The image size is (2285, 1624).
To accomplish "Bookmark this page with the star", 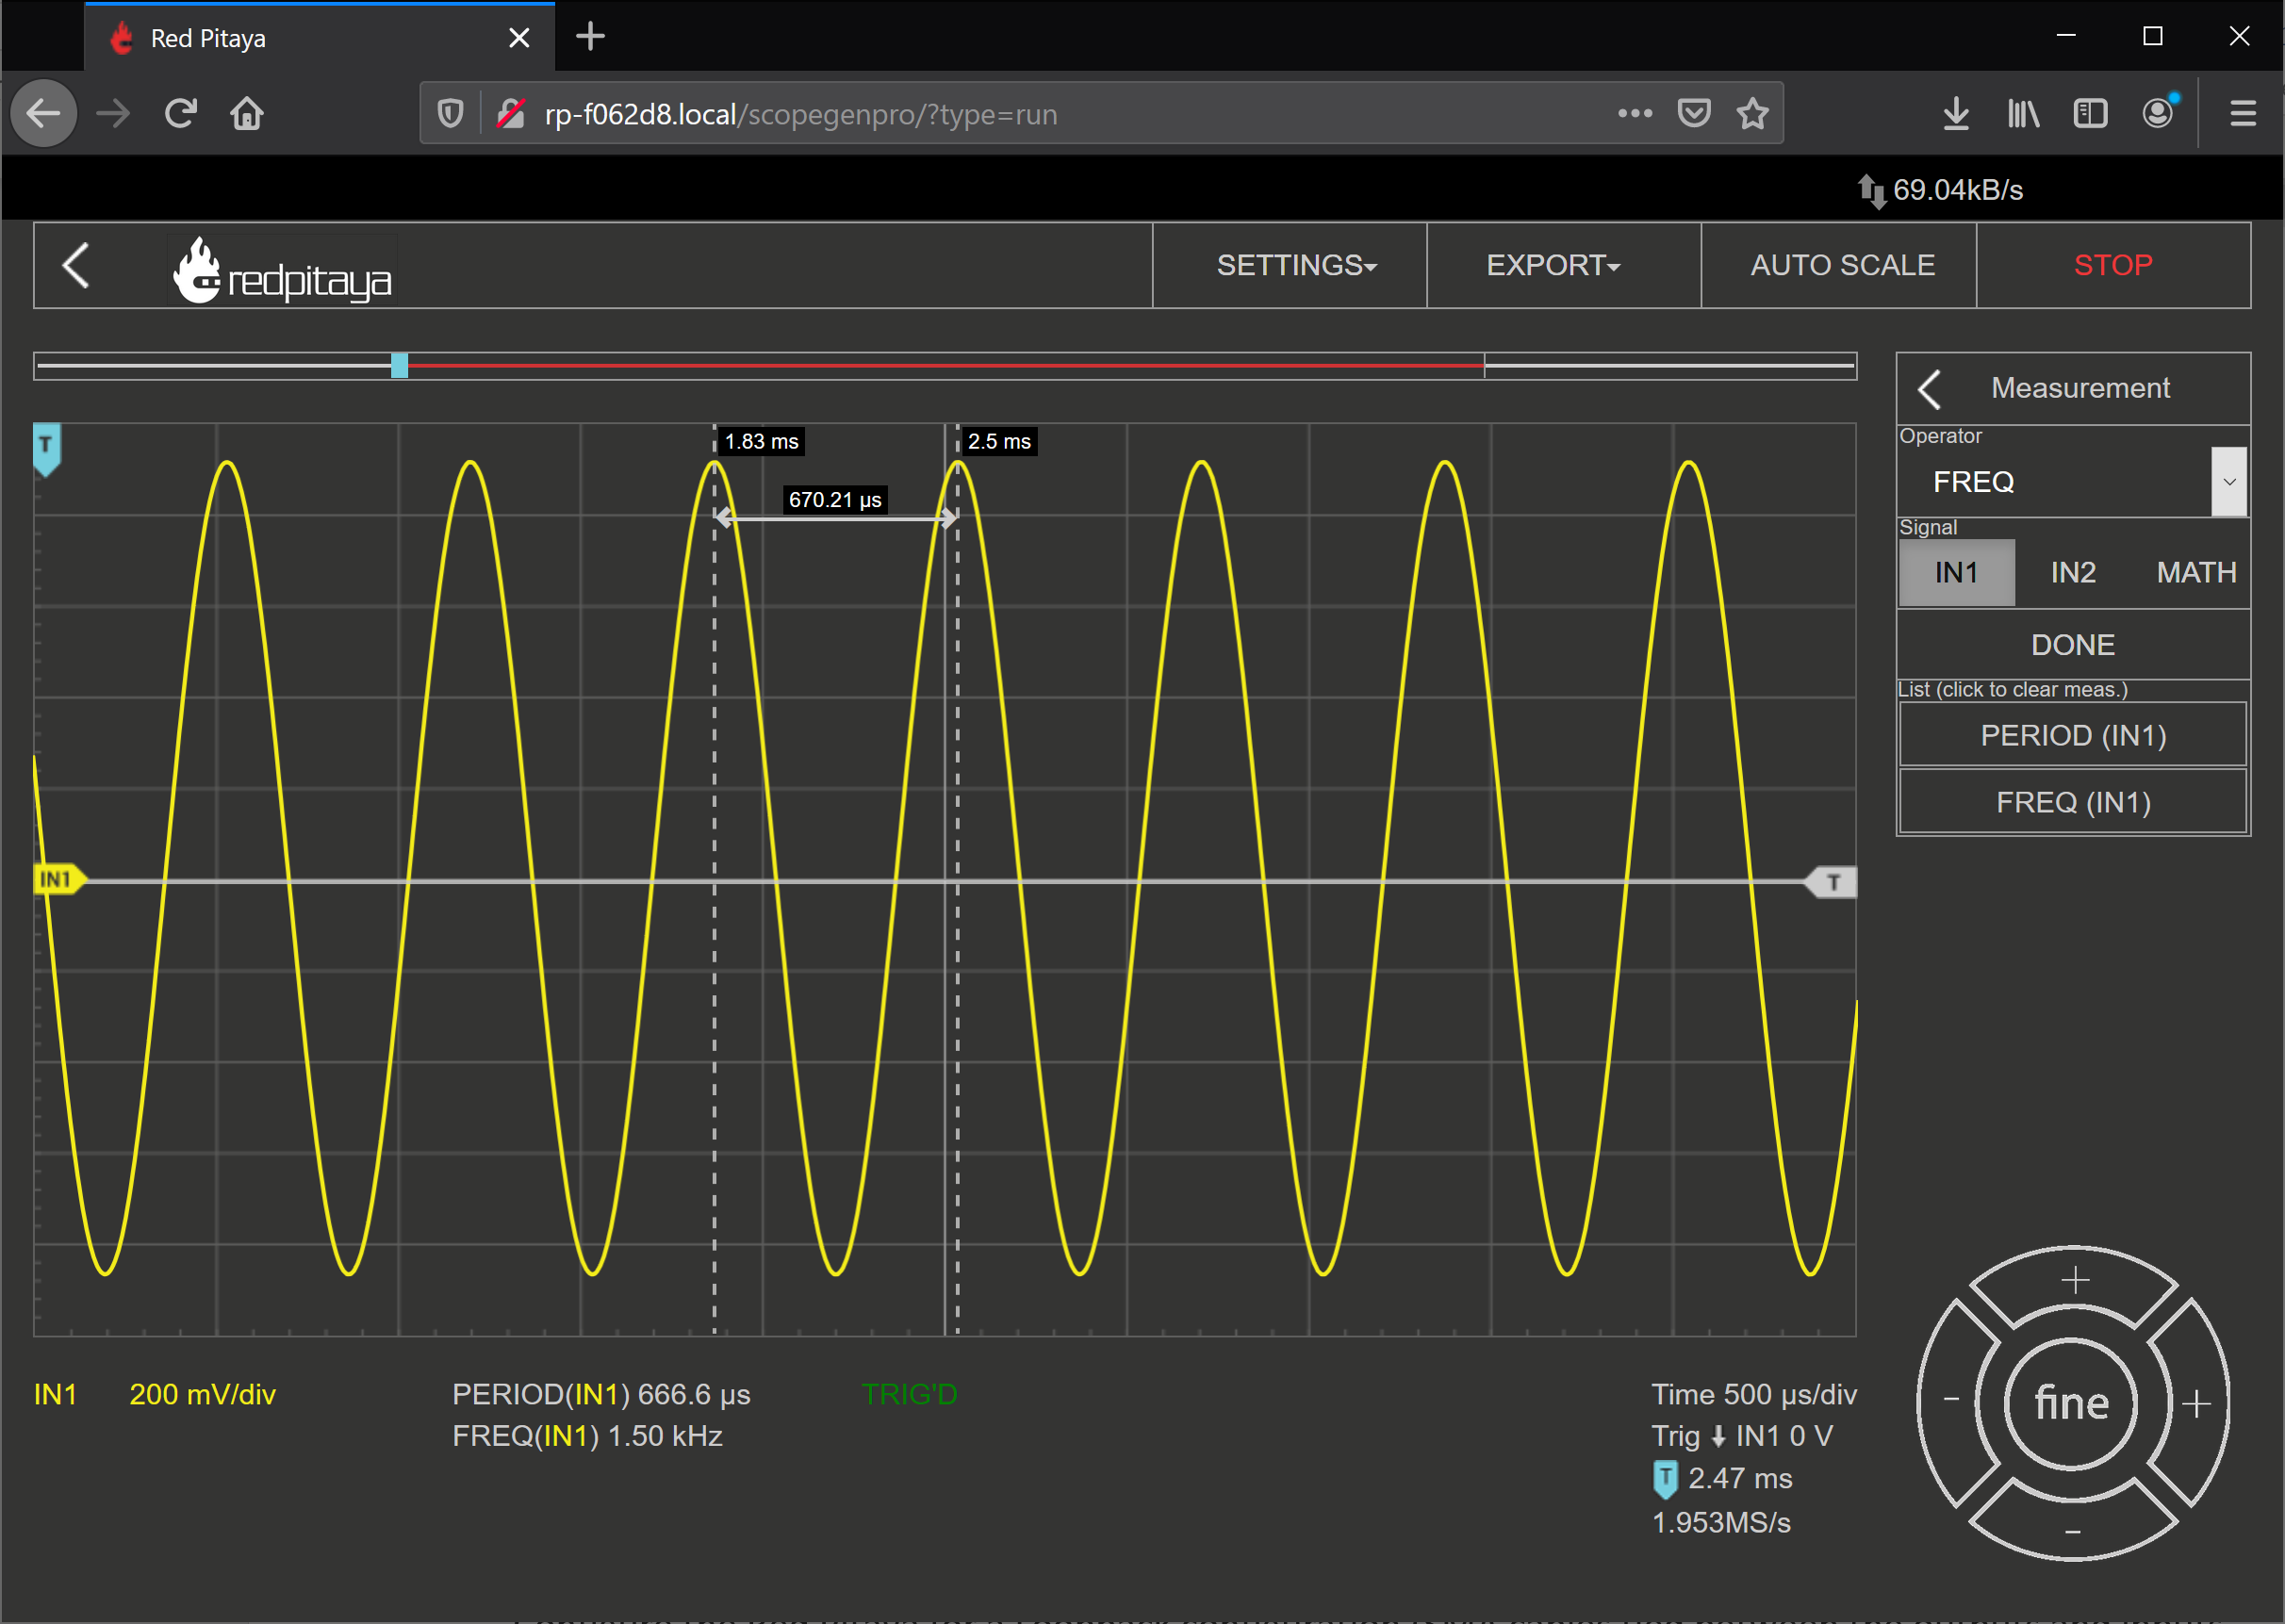I will (1752, 113).
